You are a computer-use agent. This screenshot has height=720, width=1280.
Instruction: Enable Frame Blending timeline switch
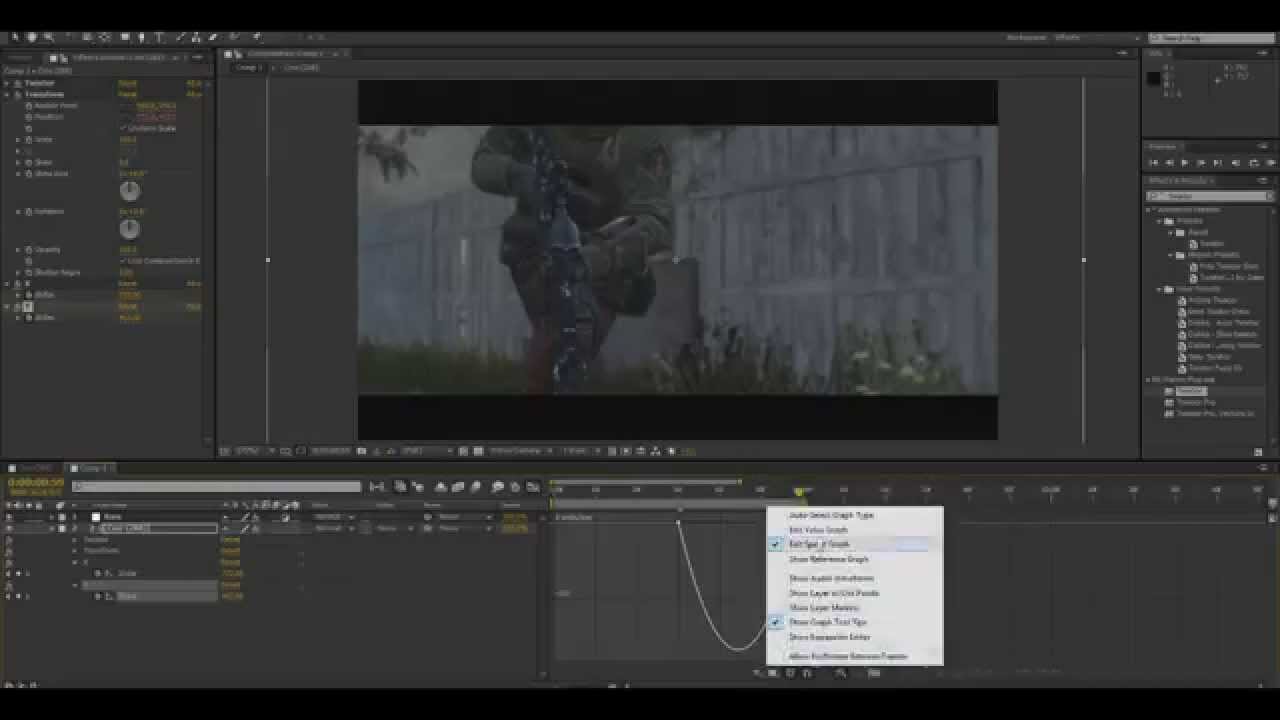pyautogui.click(x=458, y=487)
